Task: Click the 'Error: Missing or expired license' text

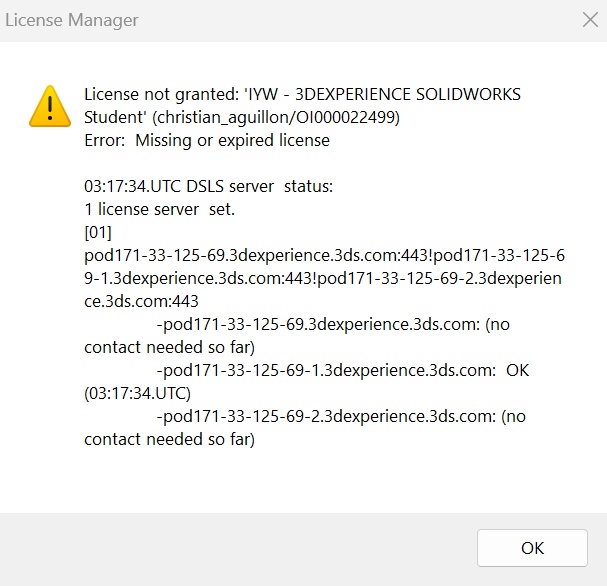Action: coord(207,140)
